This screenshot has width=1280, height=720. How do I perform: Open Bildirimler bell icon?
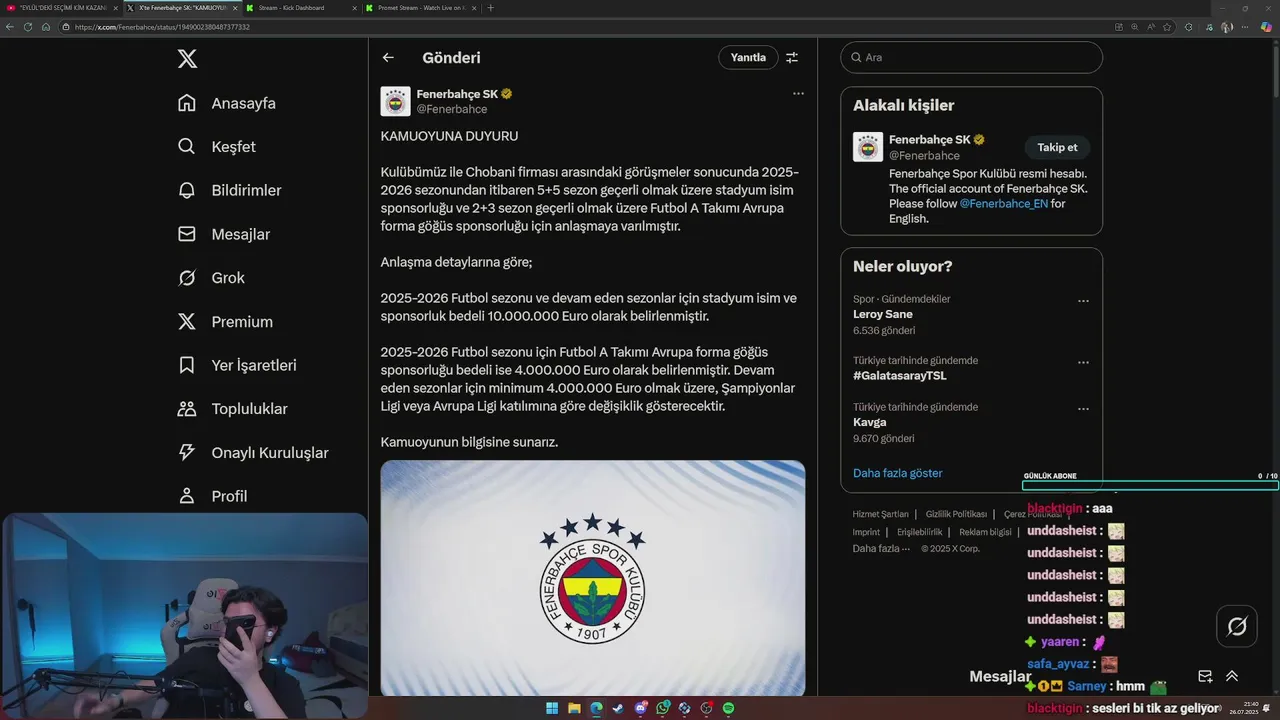click(x=186, y=190)
